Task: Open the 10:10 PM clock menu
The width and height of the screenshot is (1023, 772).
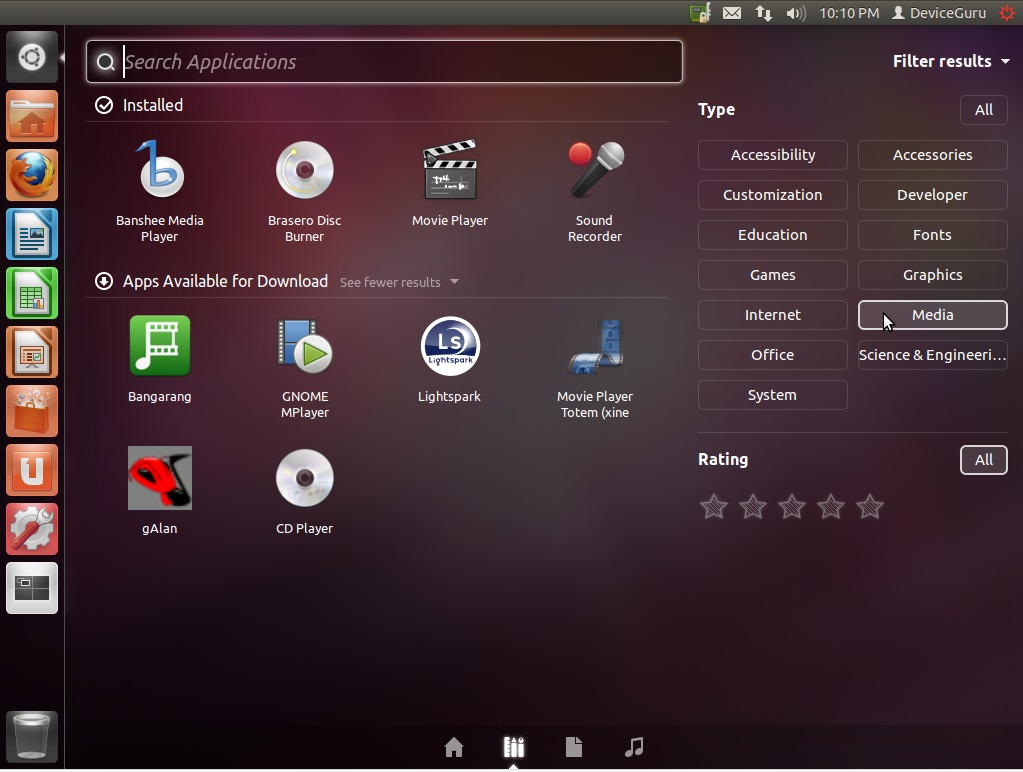Action: tap(849, 13)
